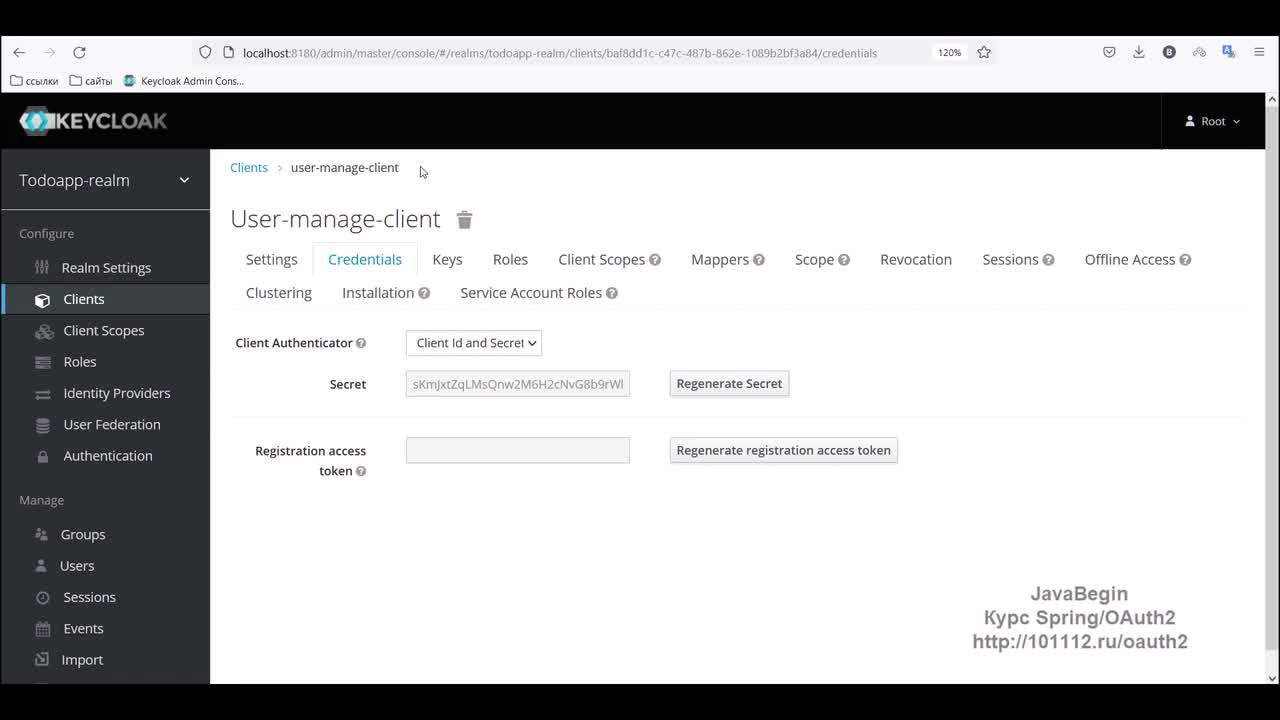
Task: Click the Keycloak logo
Action: pyautogui.click(x=93, y=121)
